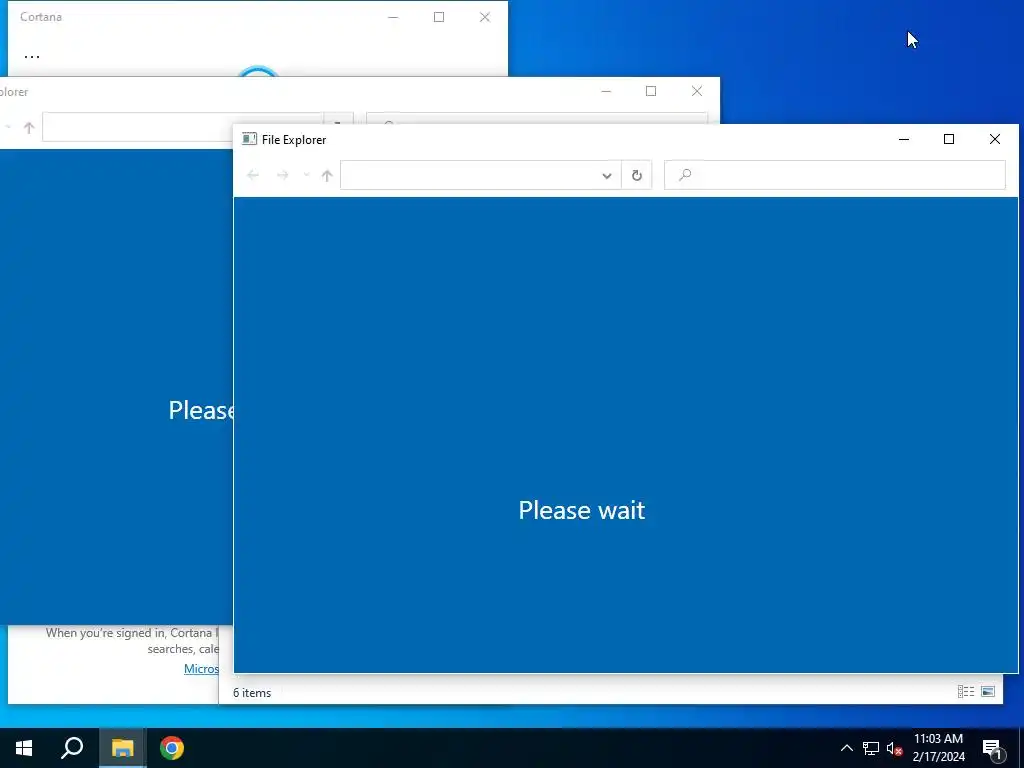
Task: Open the Microsoft link in Cortana window
Action: coord(202,669)
